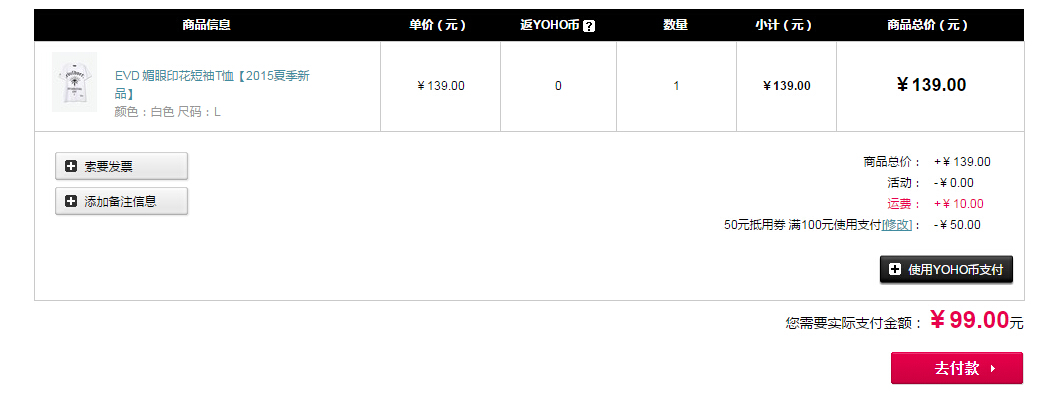
Task: Click the ¥99.00 actual payment amount
Action: [969, 320]
